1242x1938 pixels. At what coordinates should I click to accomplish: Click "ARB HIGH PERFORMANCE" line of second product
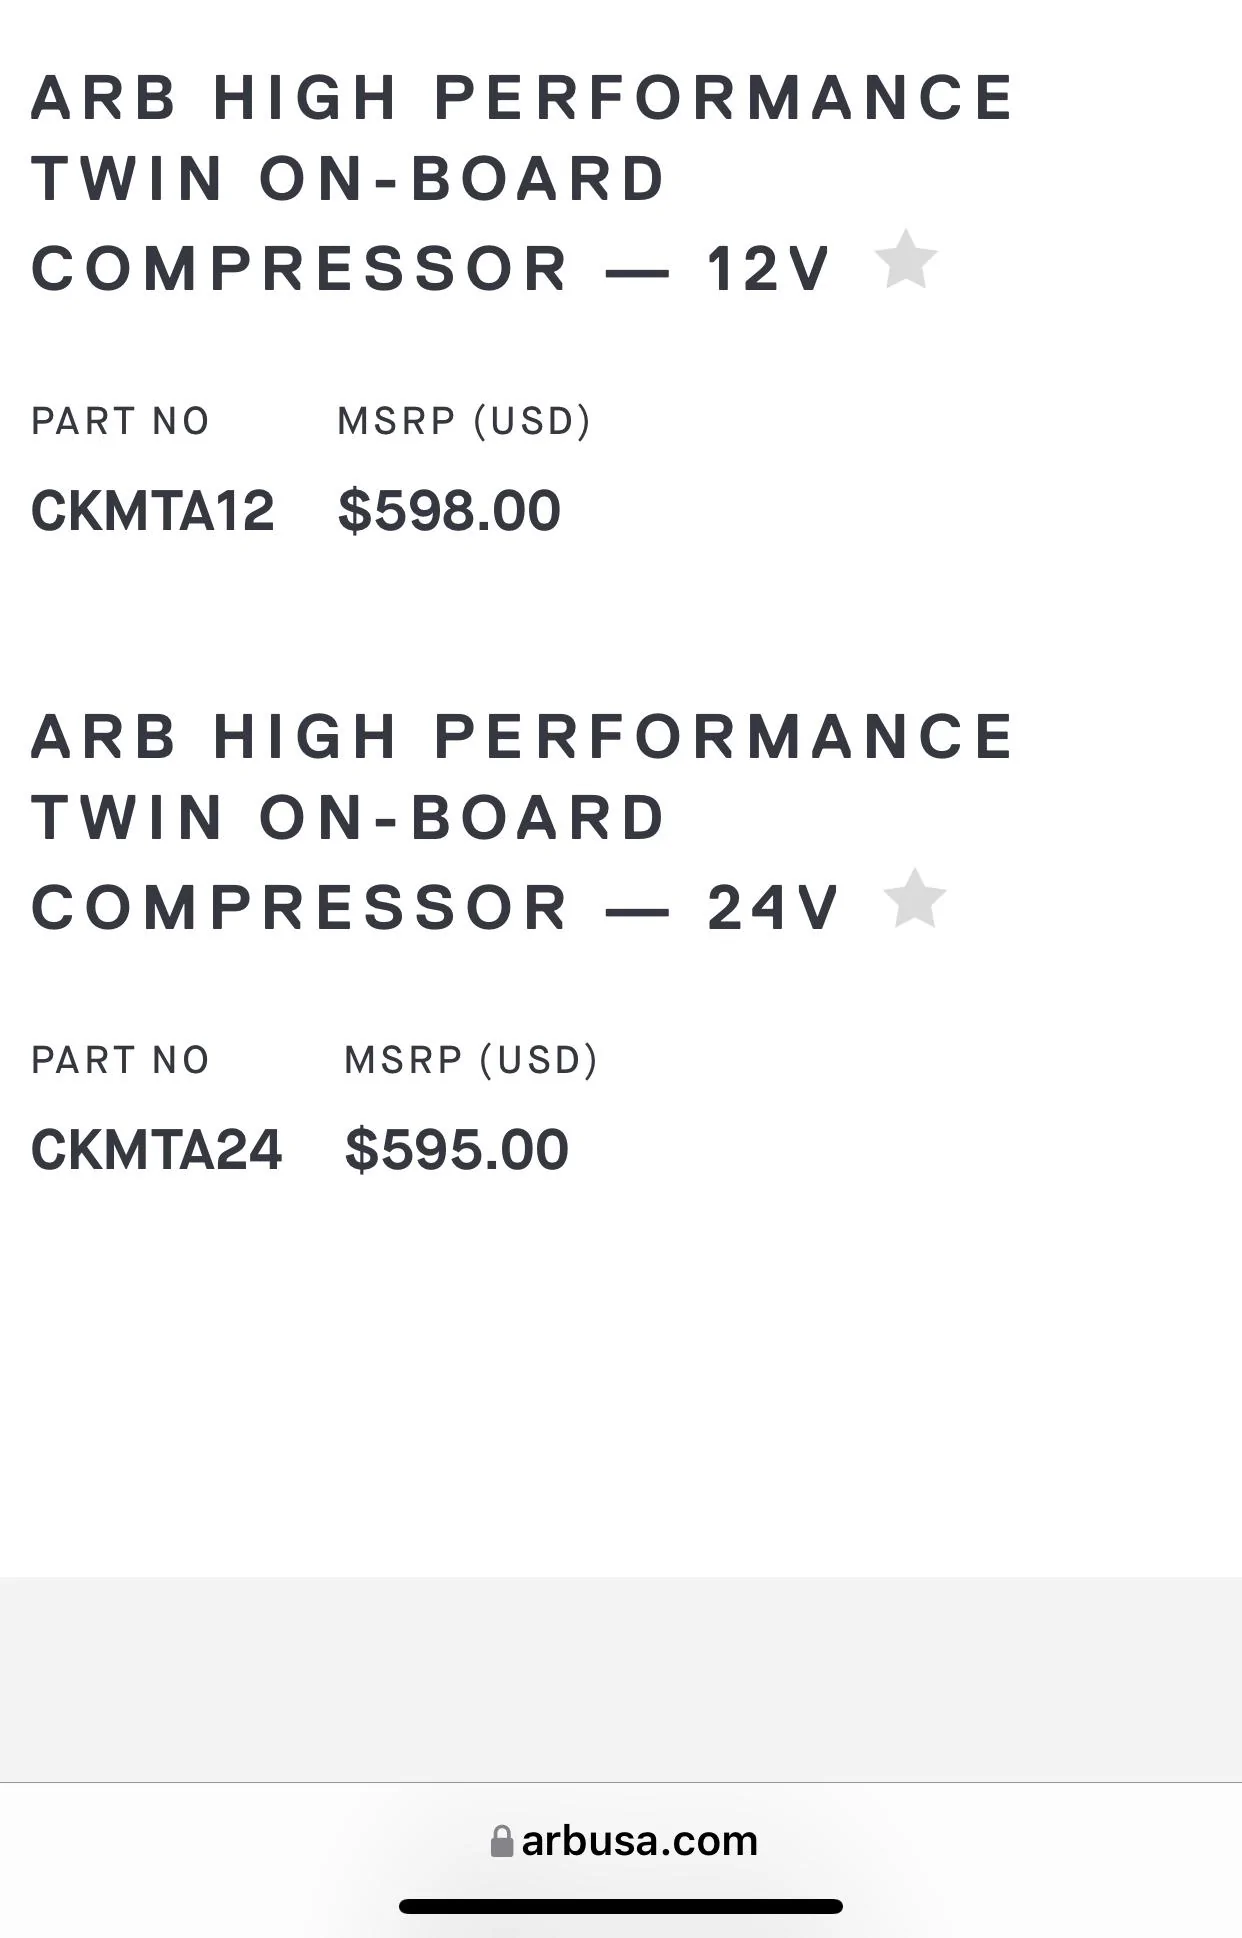coord(523,737)
